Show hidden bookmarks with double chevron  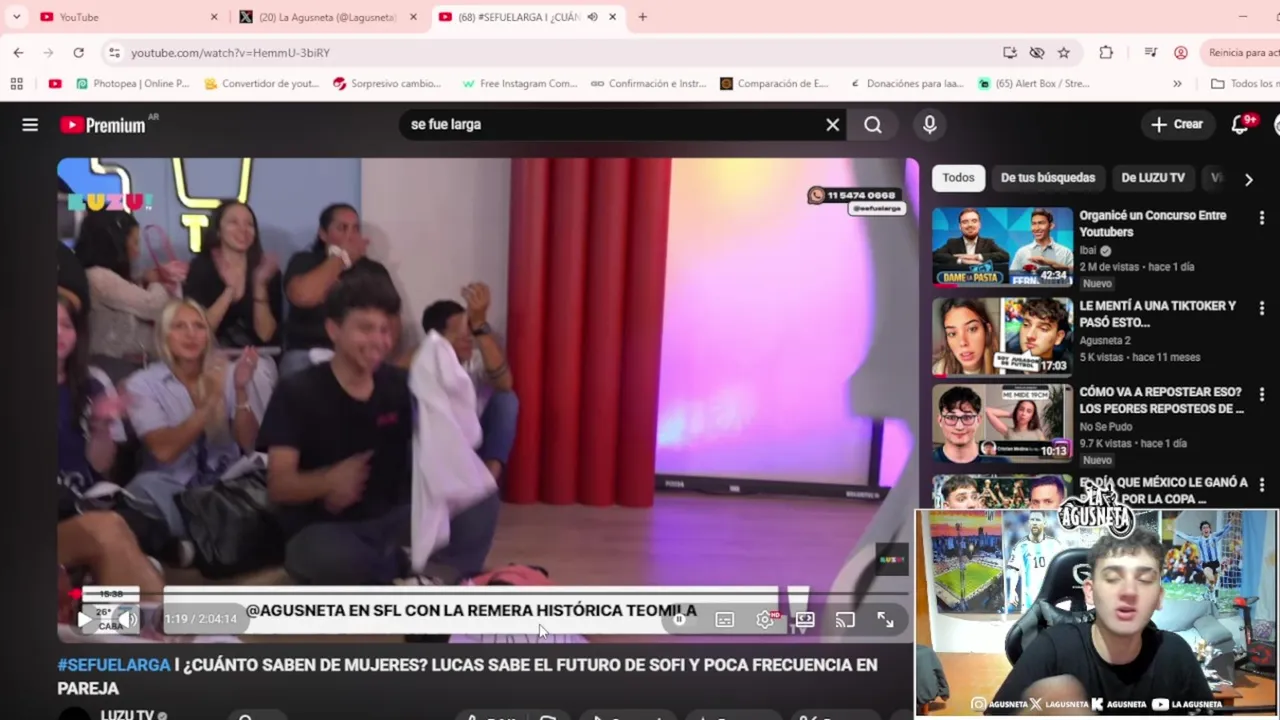coord(1177,83)
